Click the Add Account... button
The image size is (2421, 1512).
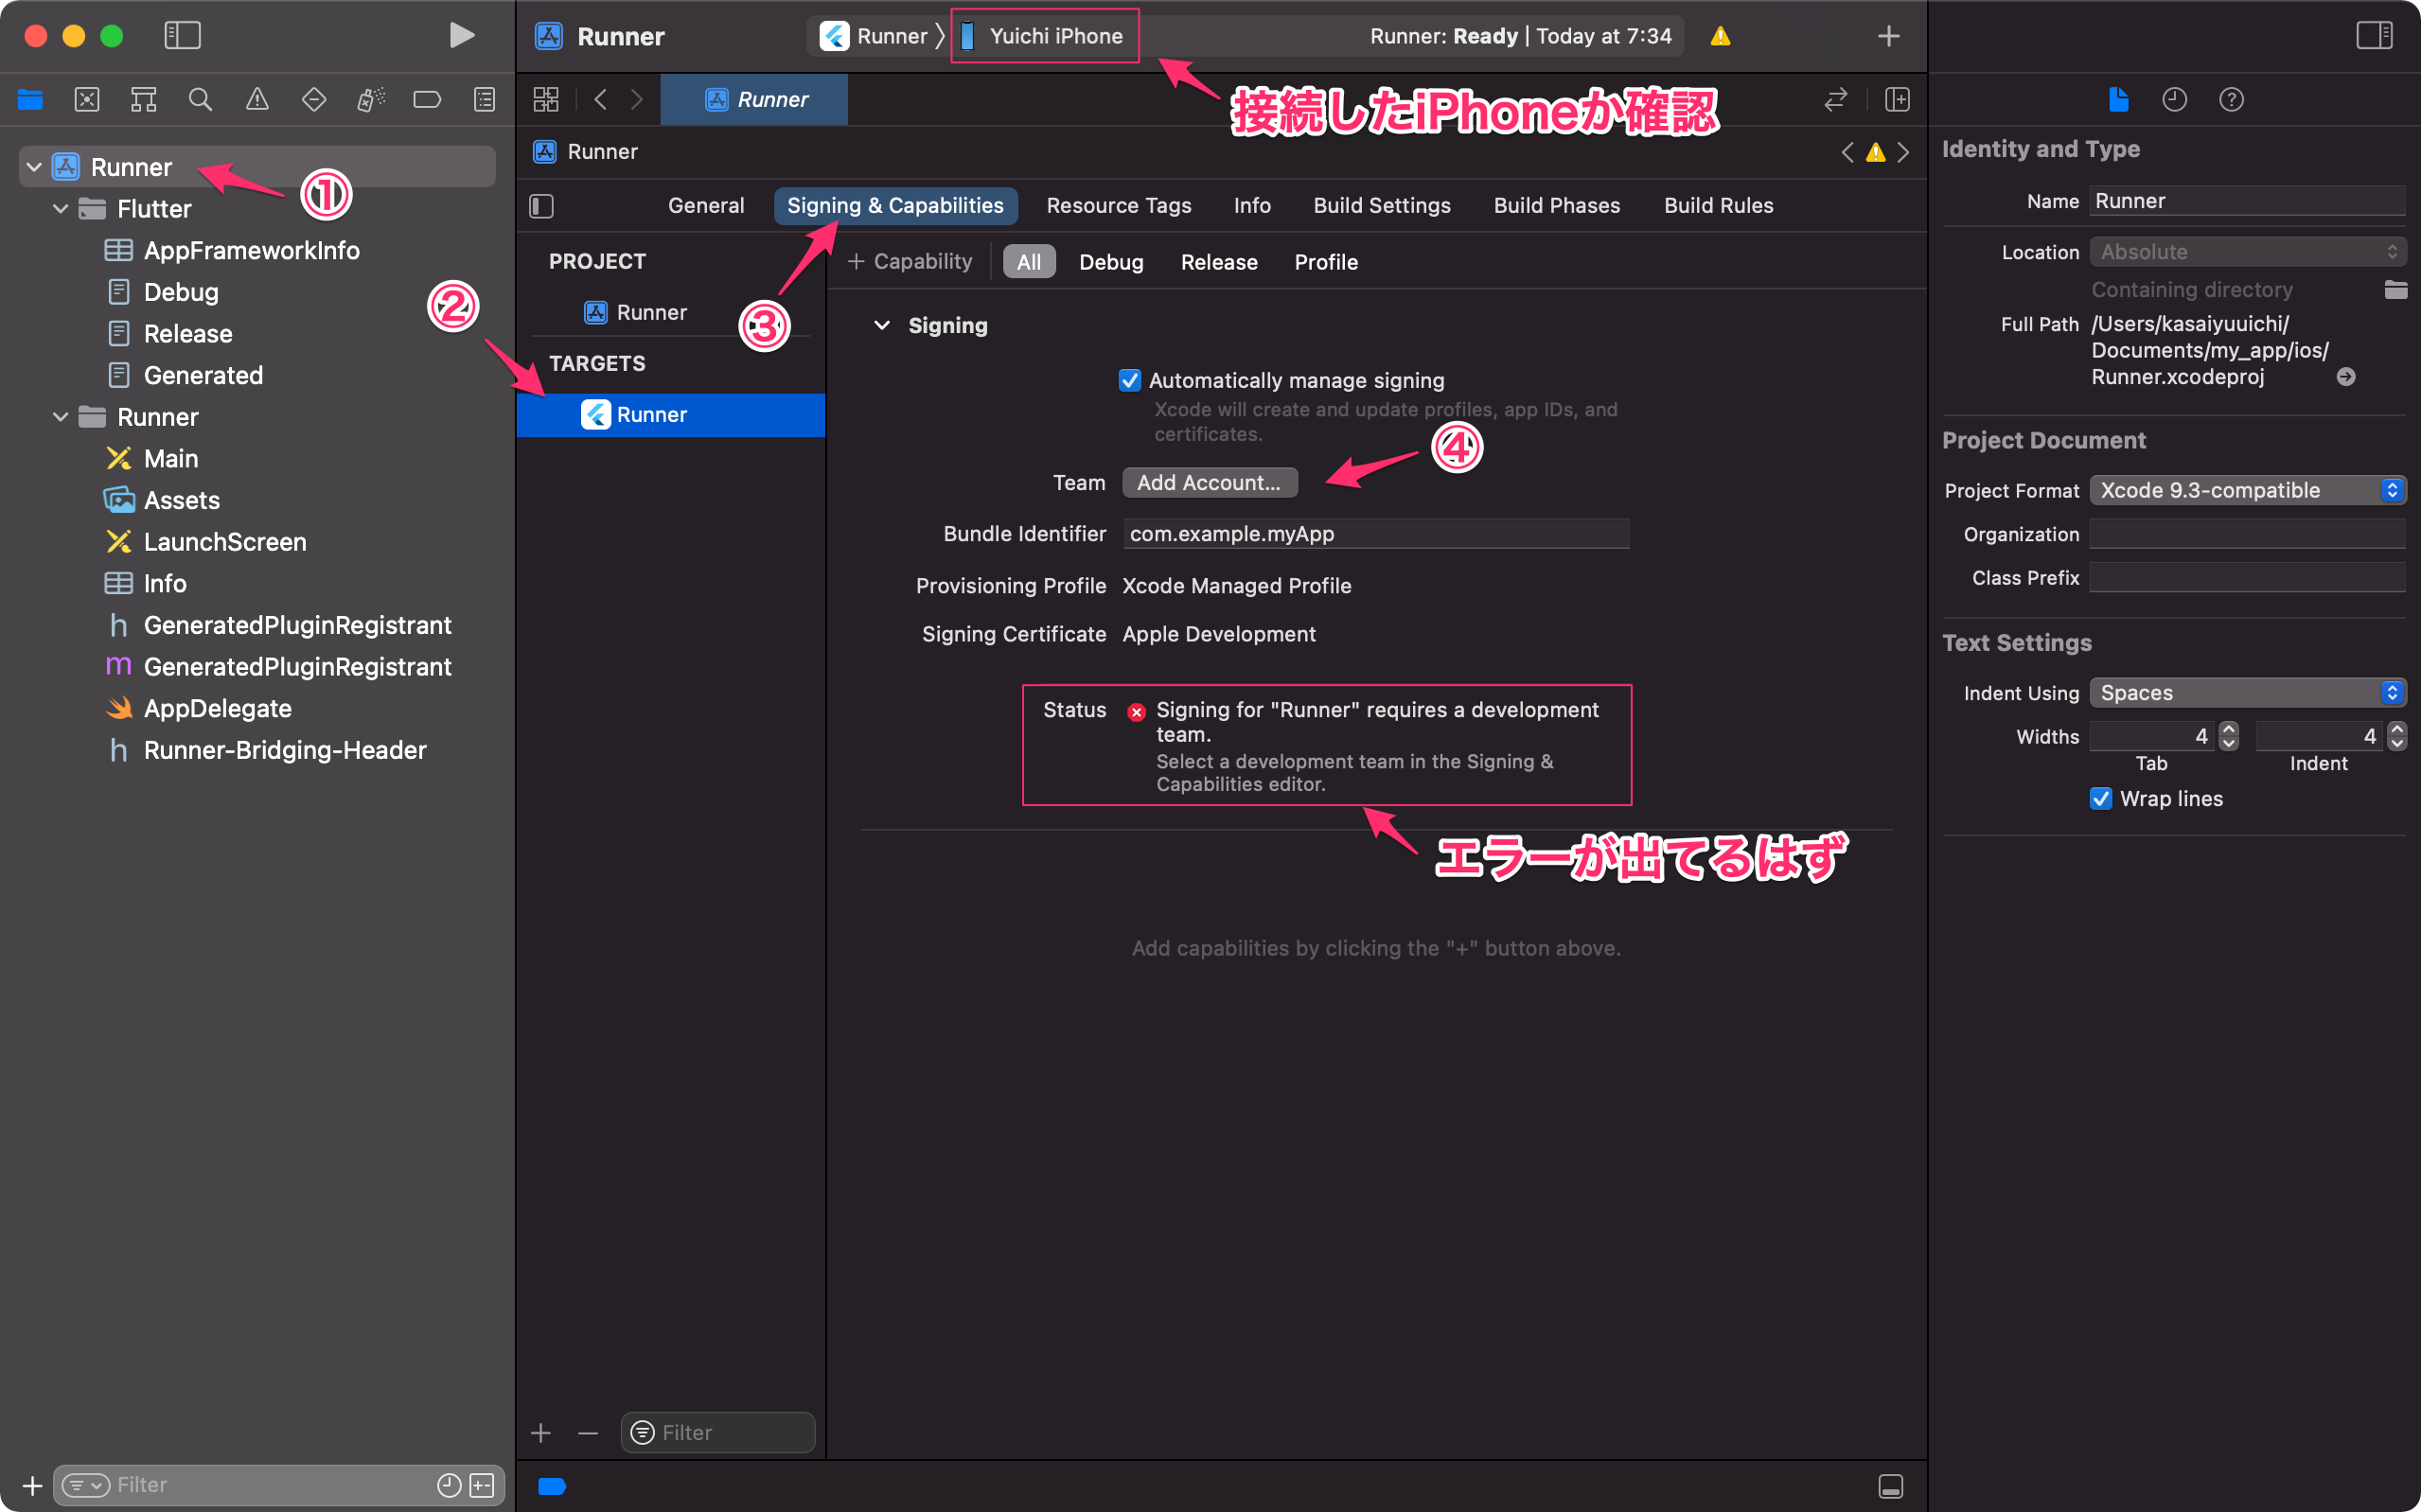(1209, 482)
